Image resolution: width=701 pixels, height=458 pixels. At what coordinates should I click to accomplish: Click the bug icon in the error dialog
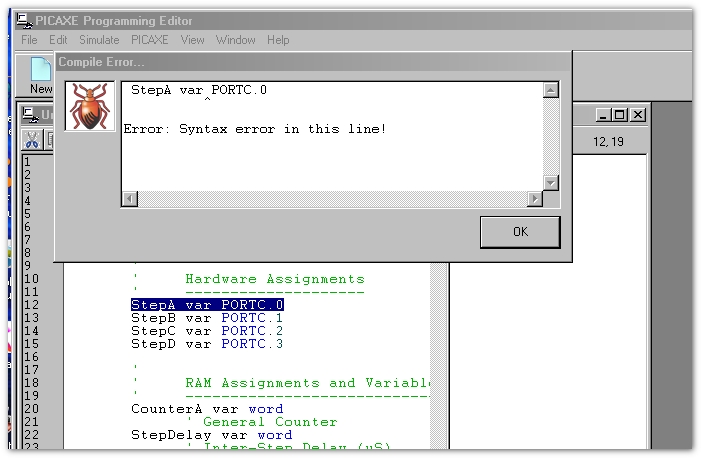(x=90, y=106)
